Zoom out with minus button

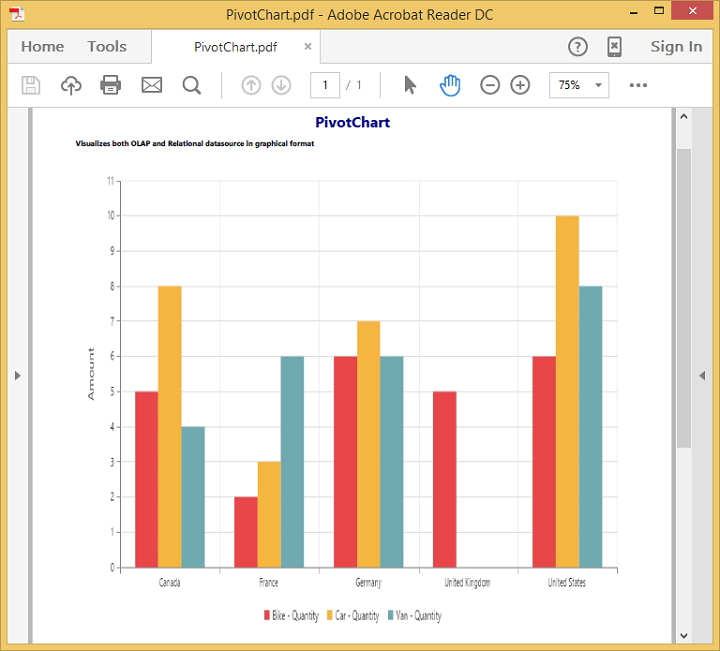(490, 86)
